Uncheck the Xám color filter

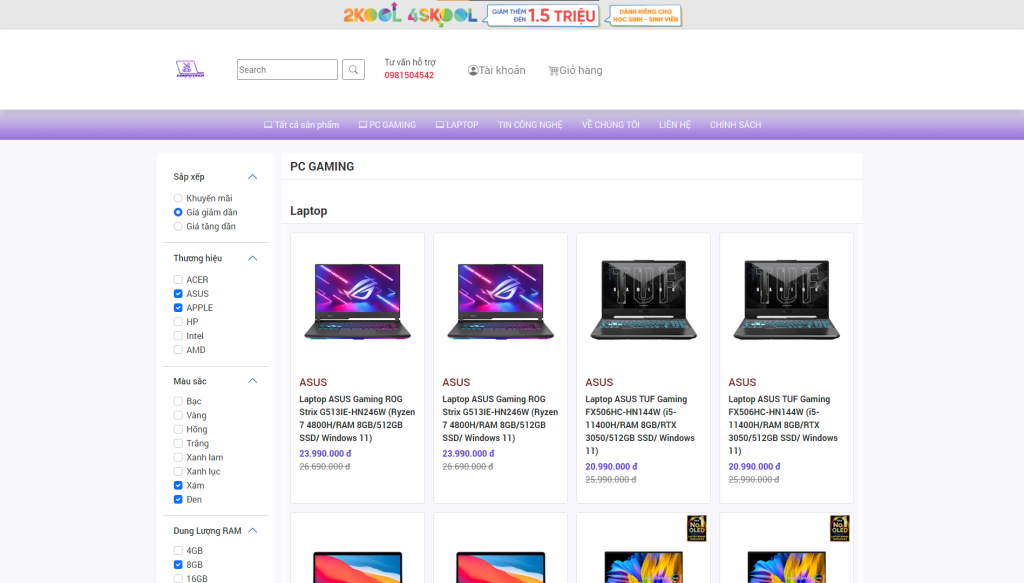(178, 485)
